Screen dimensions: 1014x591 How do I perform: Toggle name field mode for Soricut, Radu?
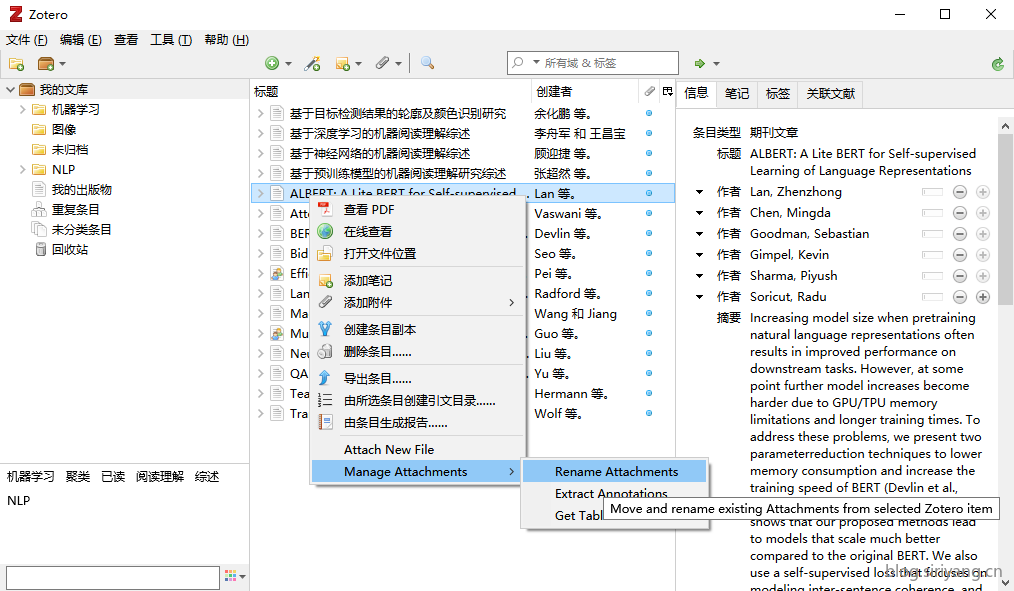[x=932, y=297]
